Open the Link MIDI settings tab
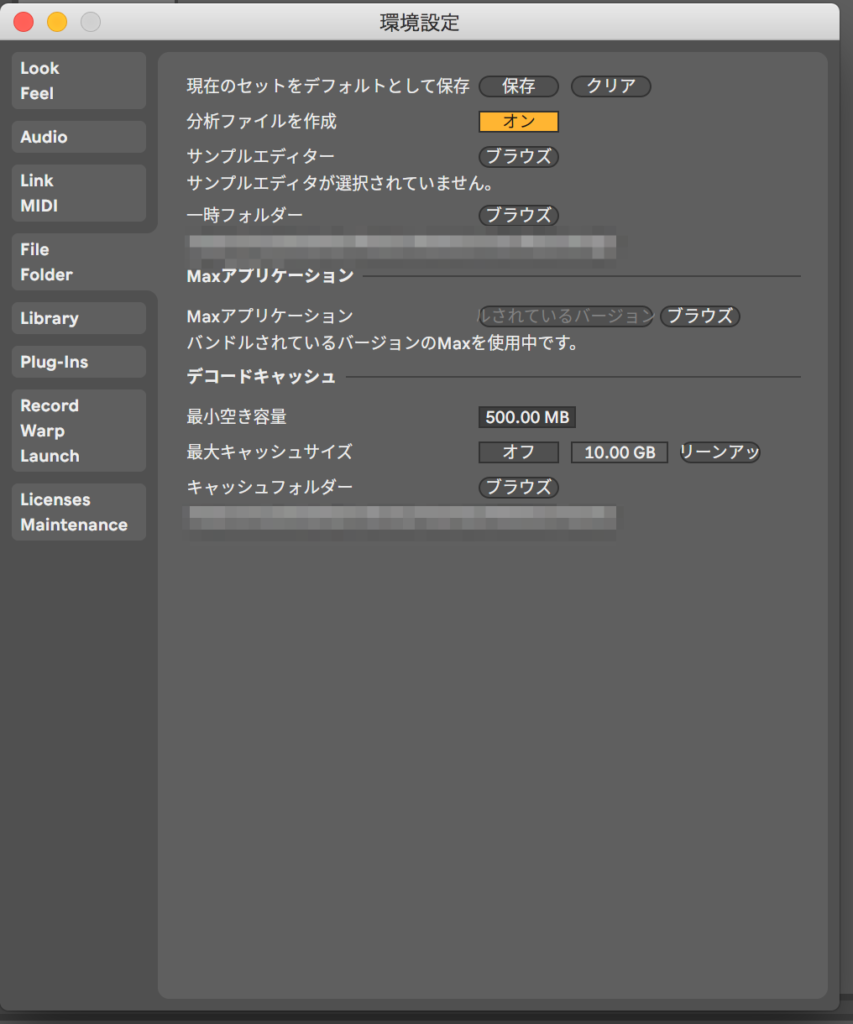The height and width of the screenshot is (1024, 853). [x=78, y=193]
